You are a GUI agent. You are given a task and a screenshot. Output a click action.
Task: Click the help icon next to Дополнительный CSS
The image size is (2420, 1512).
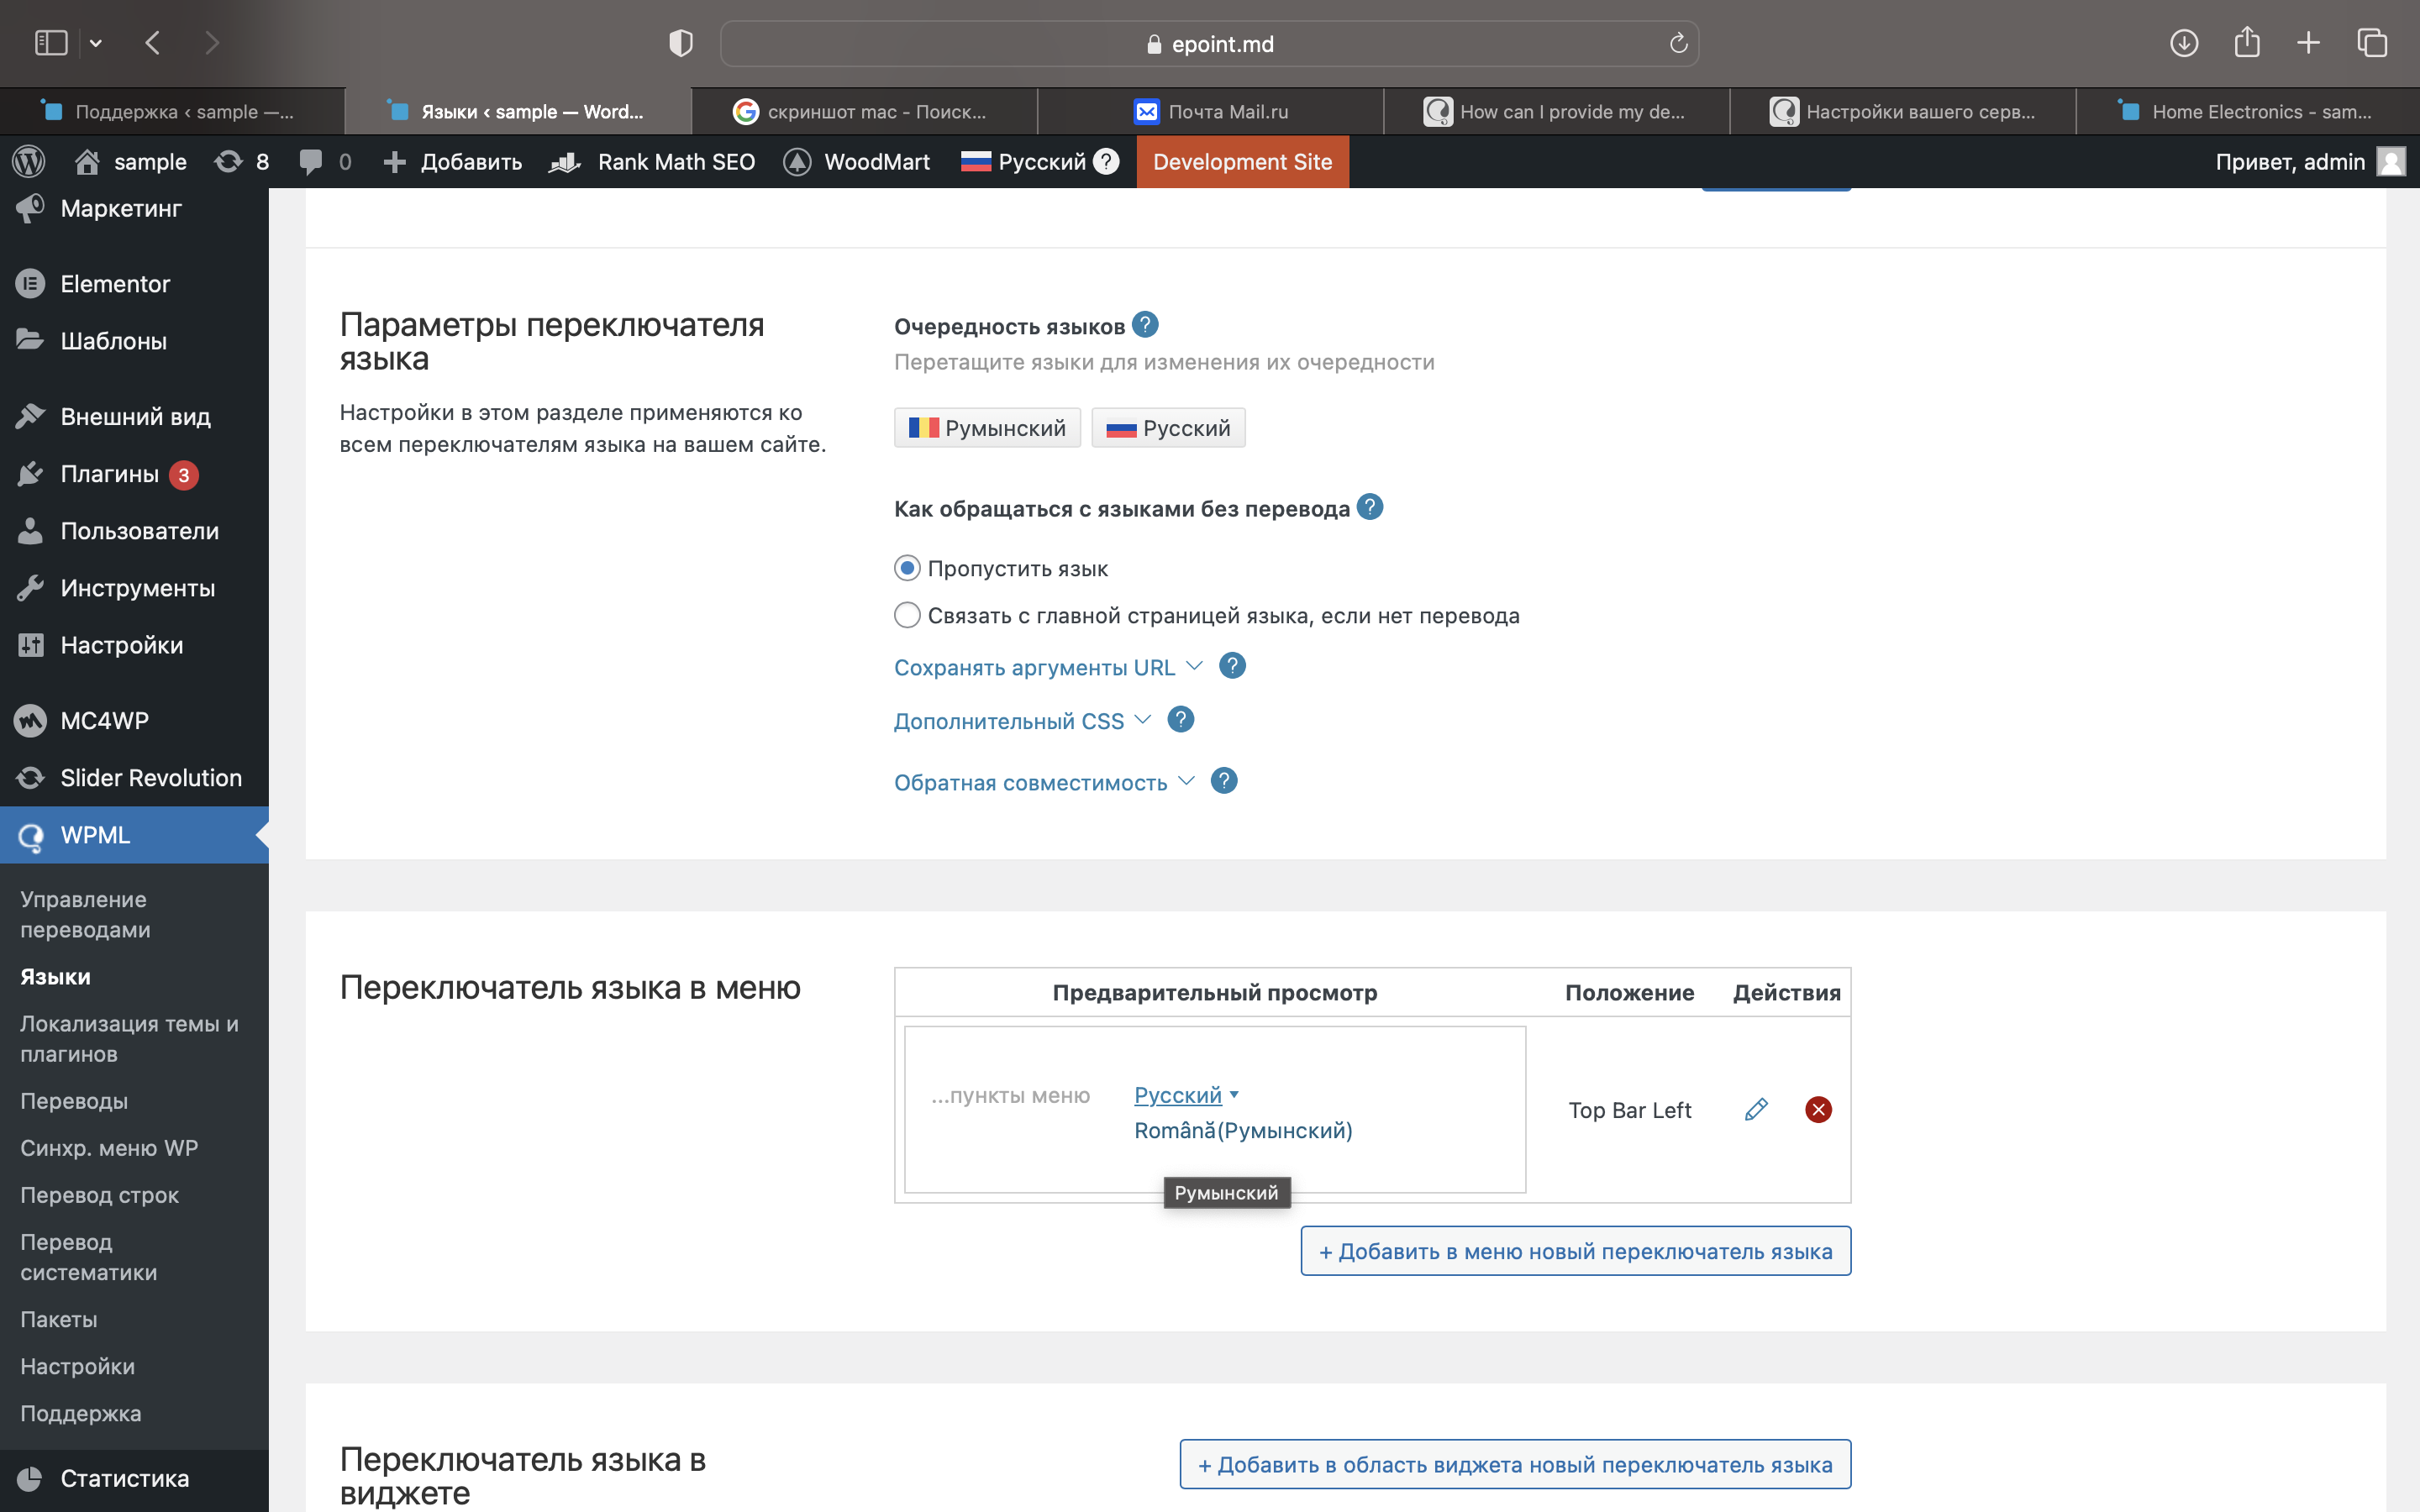[1181, 720]
